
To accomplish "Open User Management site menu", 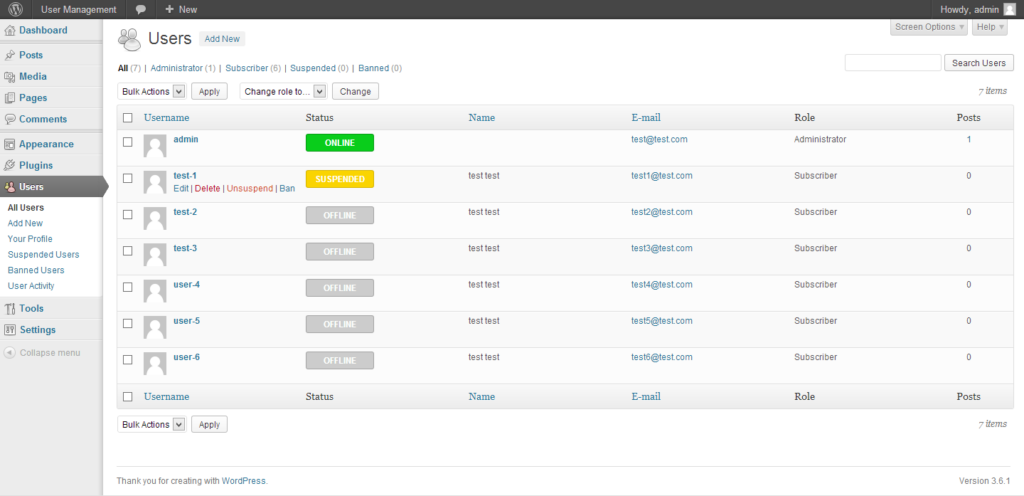I will click(x=78, y=10).
